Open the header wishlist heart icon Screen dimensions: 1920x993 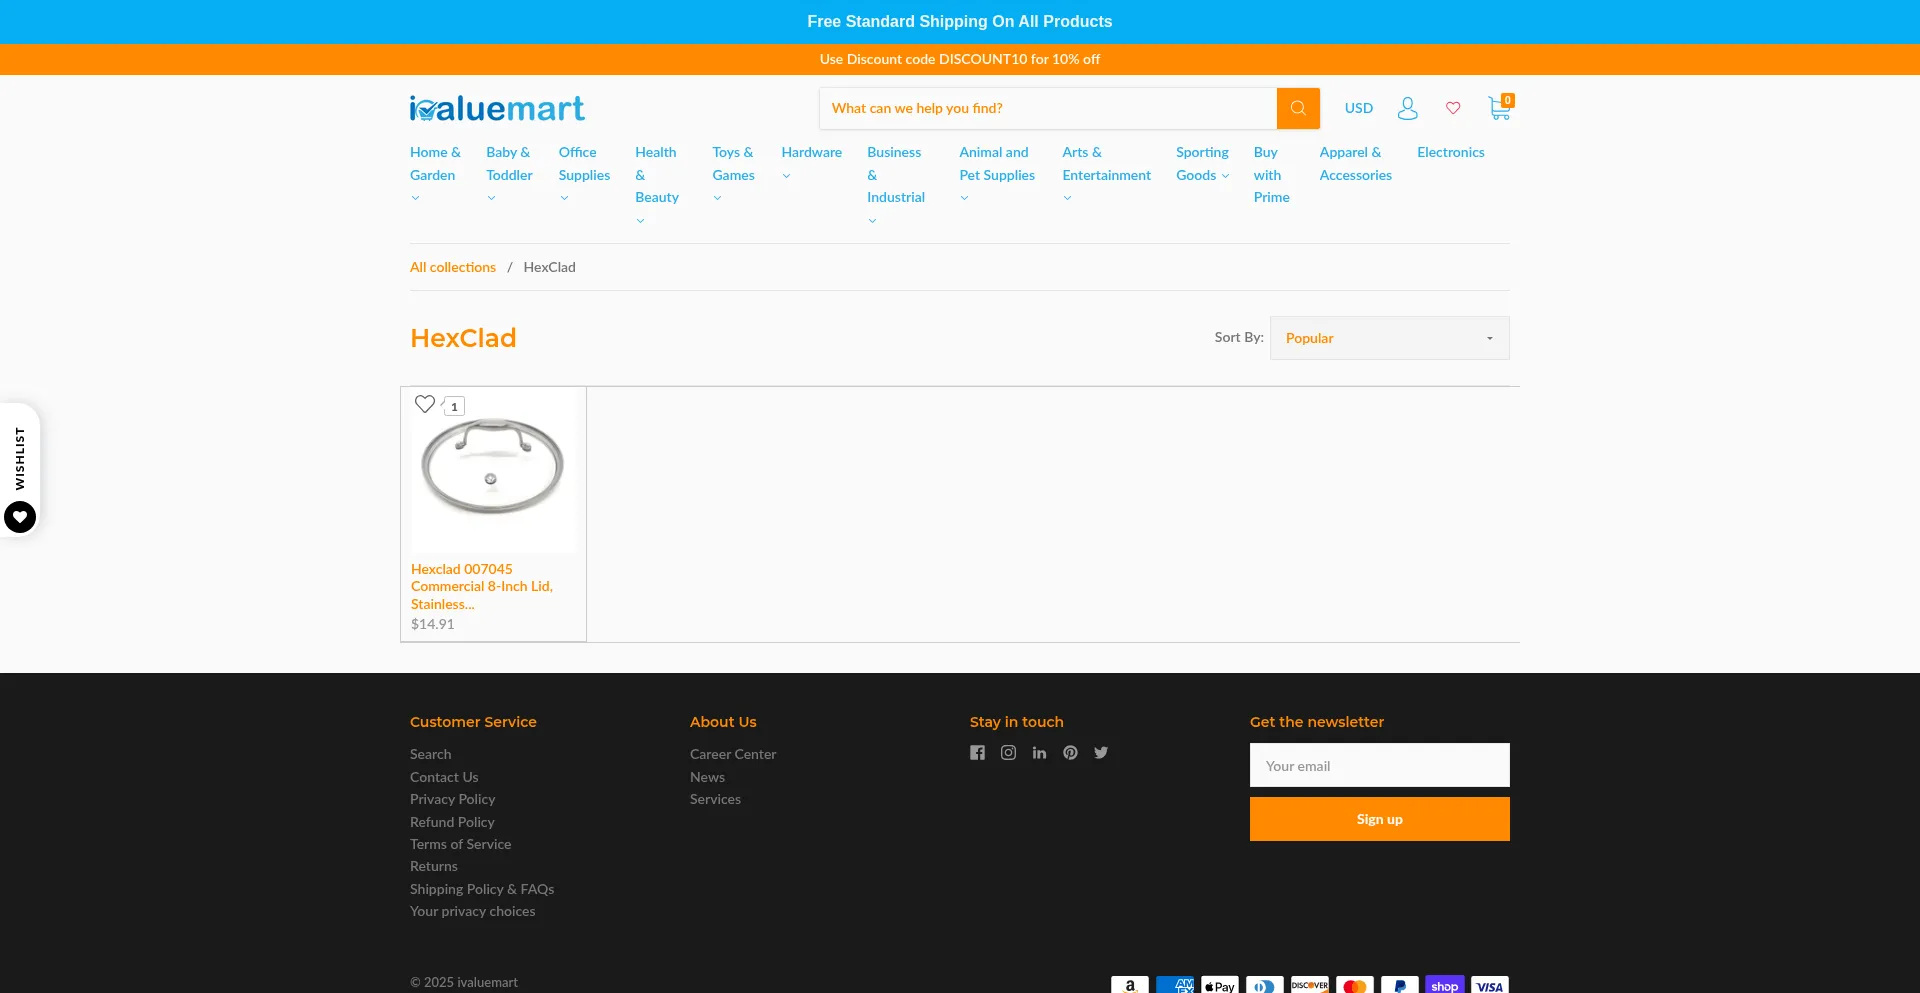[1453, 108]
